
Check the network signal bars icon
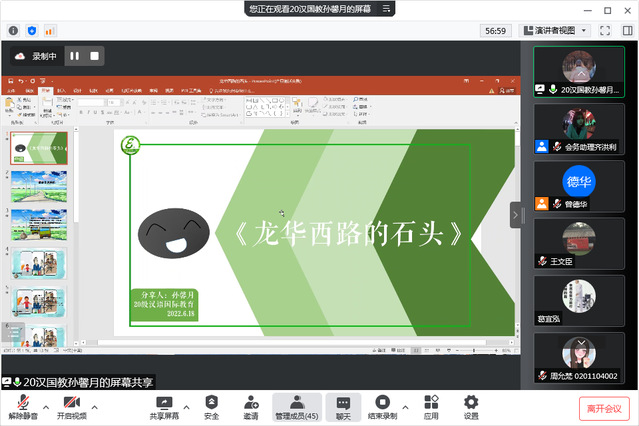[50, 31]
